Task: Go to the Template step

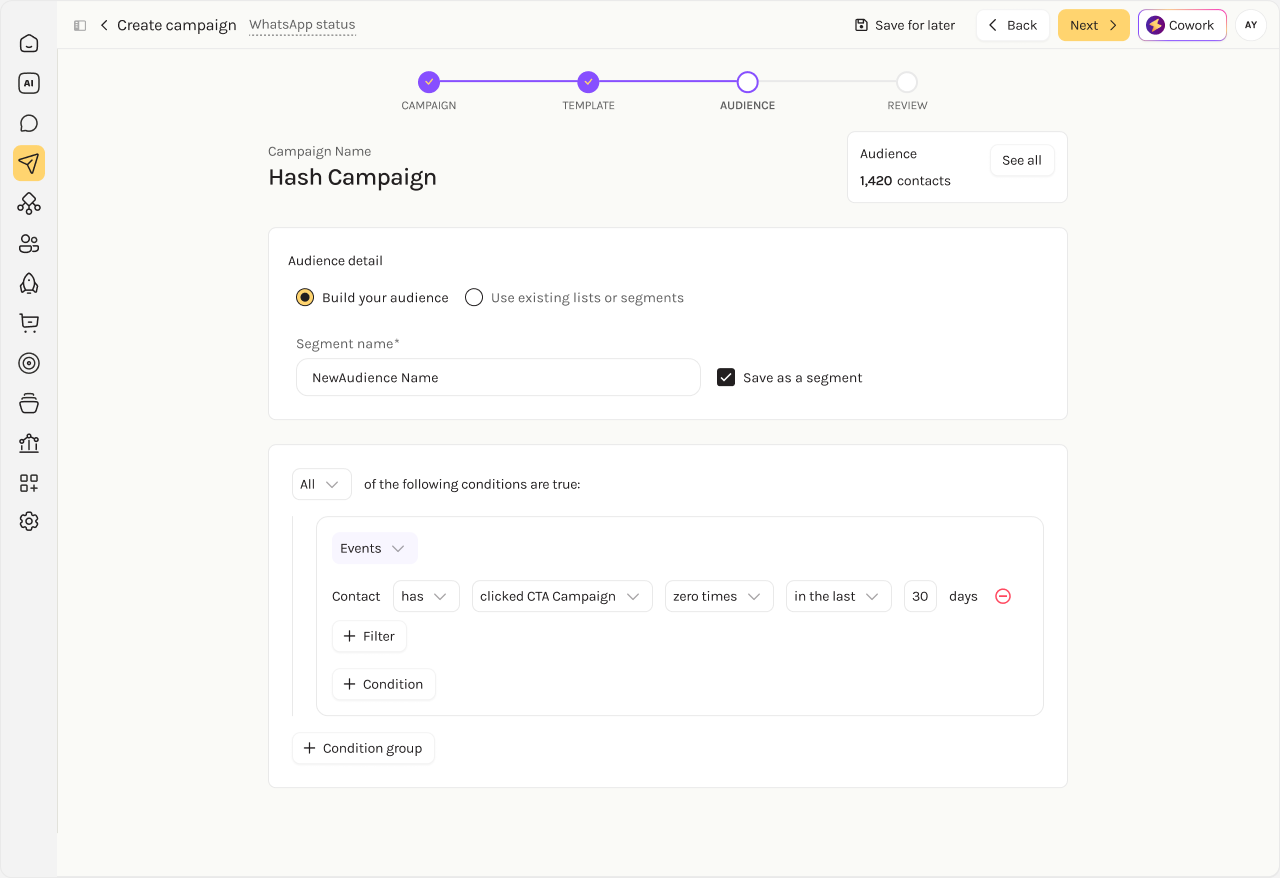Action: coord(588,82)
